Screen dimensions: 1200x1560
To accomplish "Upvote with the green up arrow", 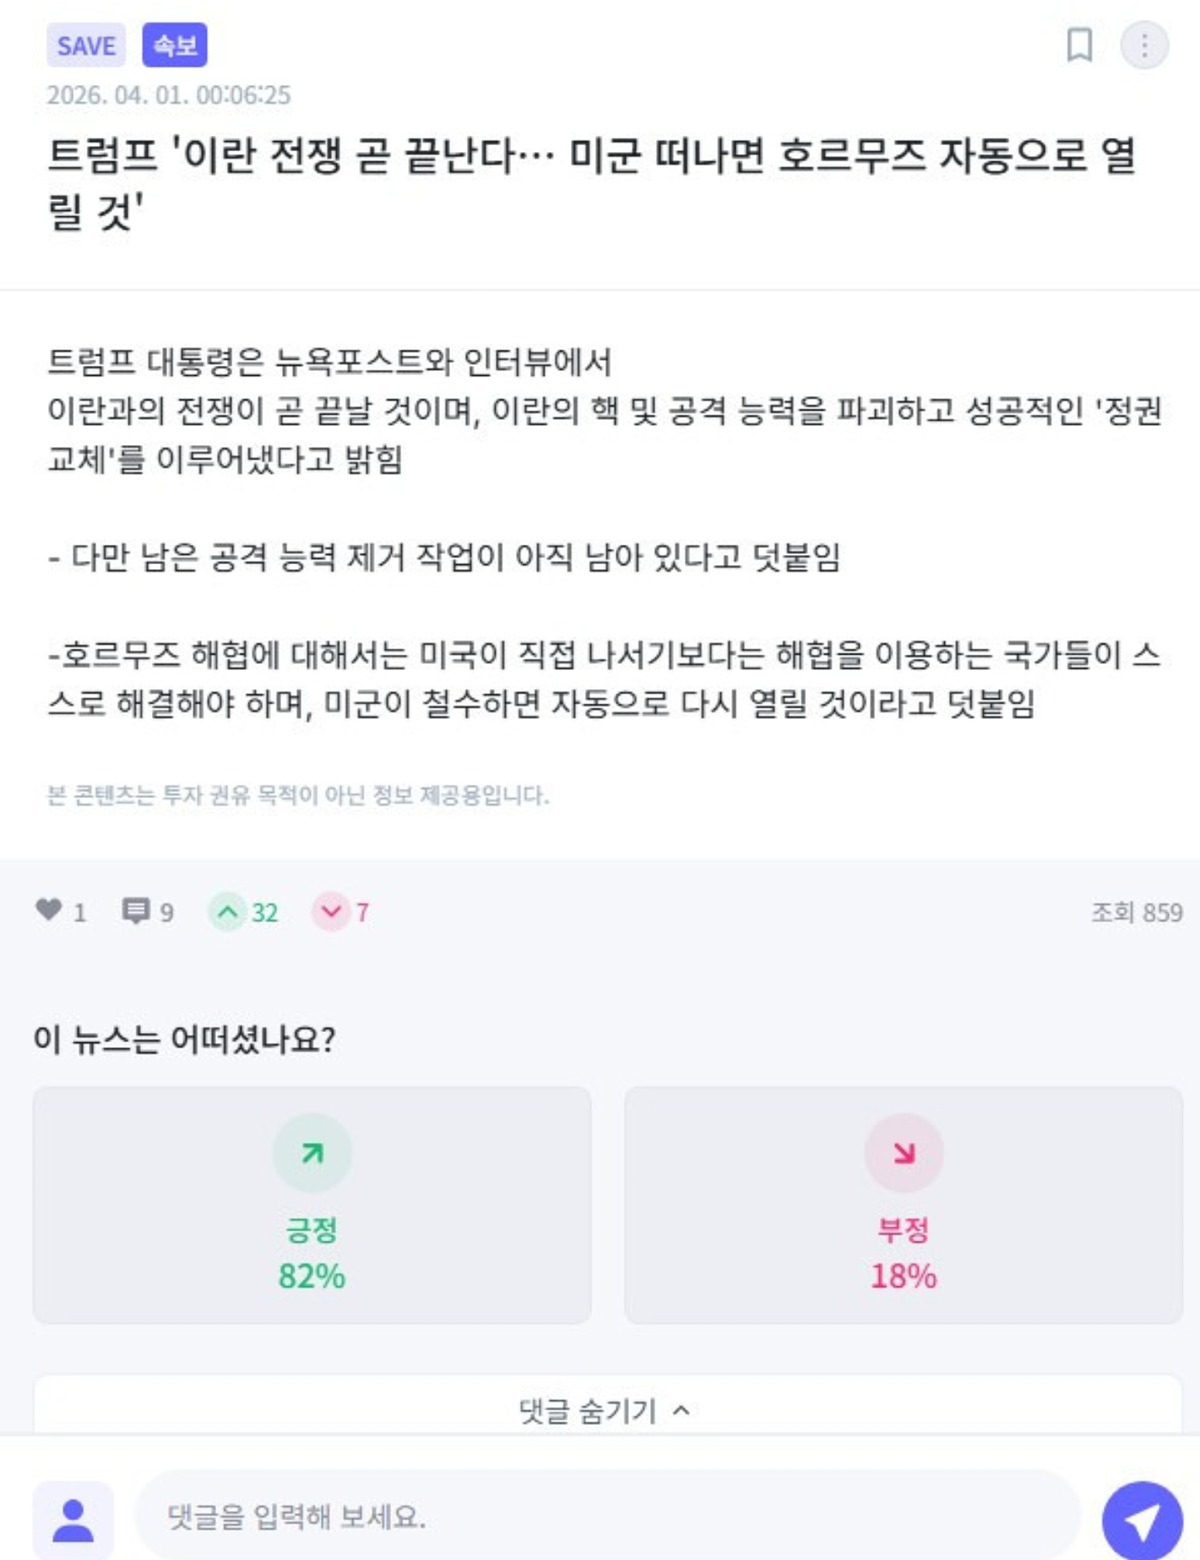I will (x=228, y=912).
